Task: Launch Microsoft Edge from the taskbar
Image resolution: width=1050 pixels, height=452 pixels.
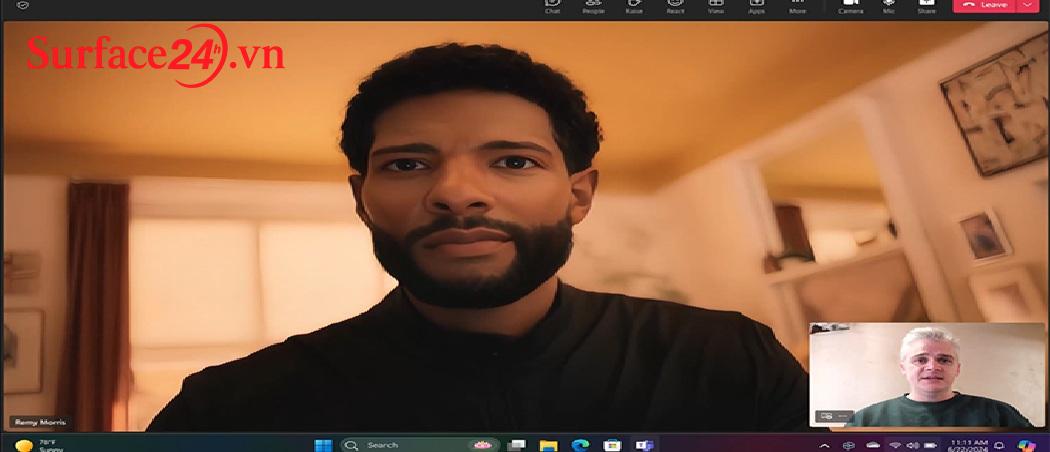Action: click(x=580, y=444)
